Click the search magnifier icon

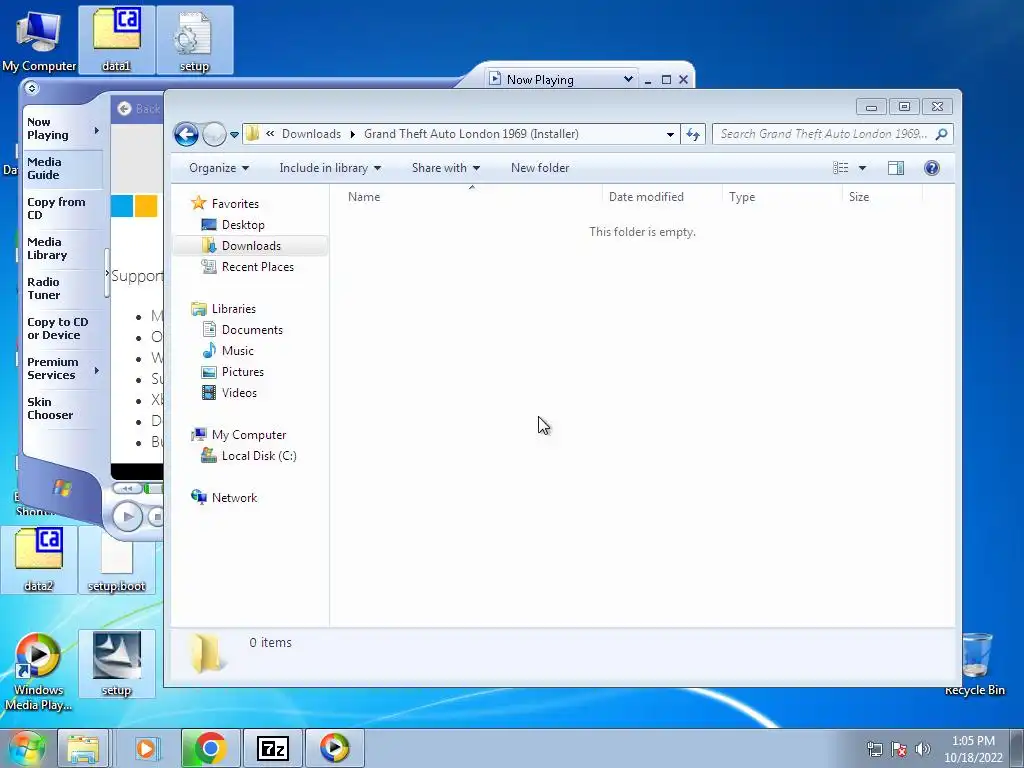point(942,135)
